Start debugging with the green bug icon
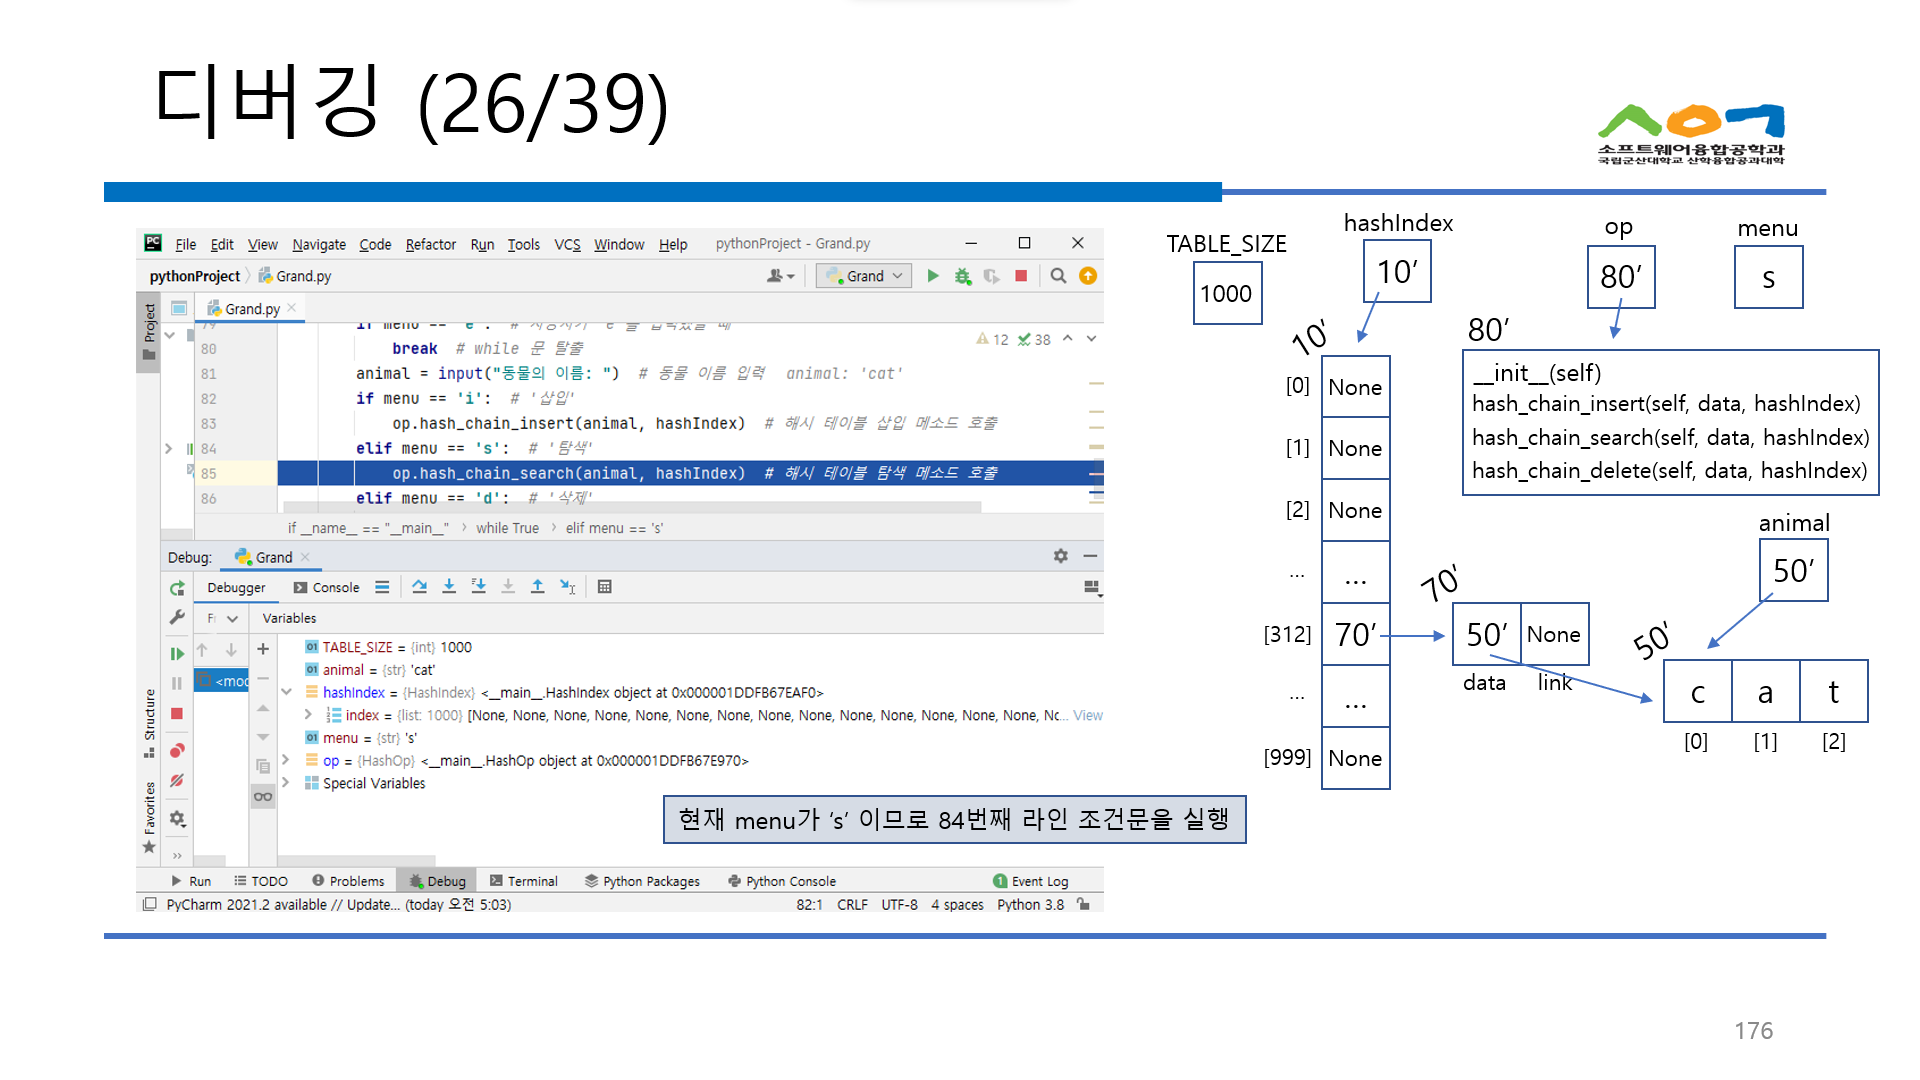This screenshot has height=1080, width=1920. 962,276
